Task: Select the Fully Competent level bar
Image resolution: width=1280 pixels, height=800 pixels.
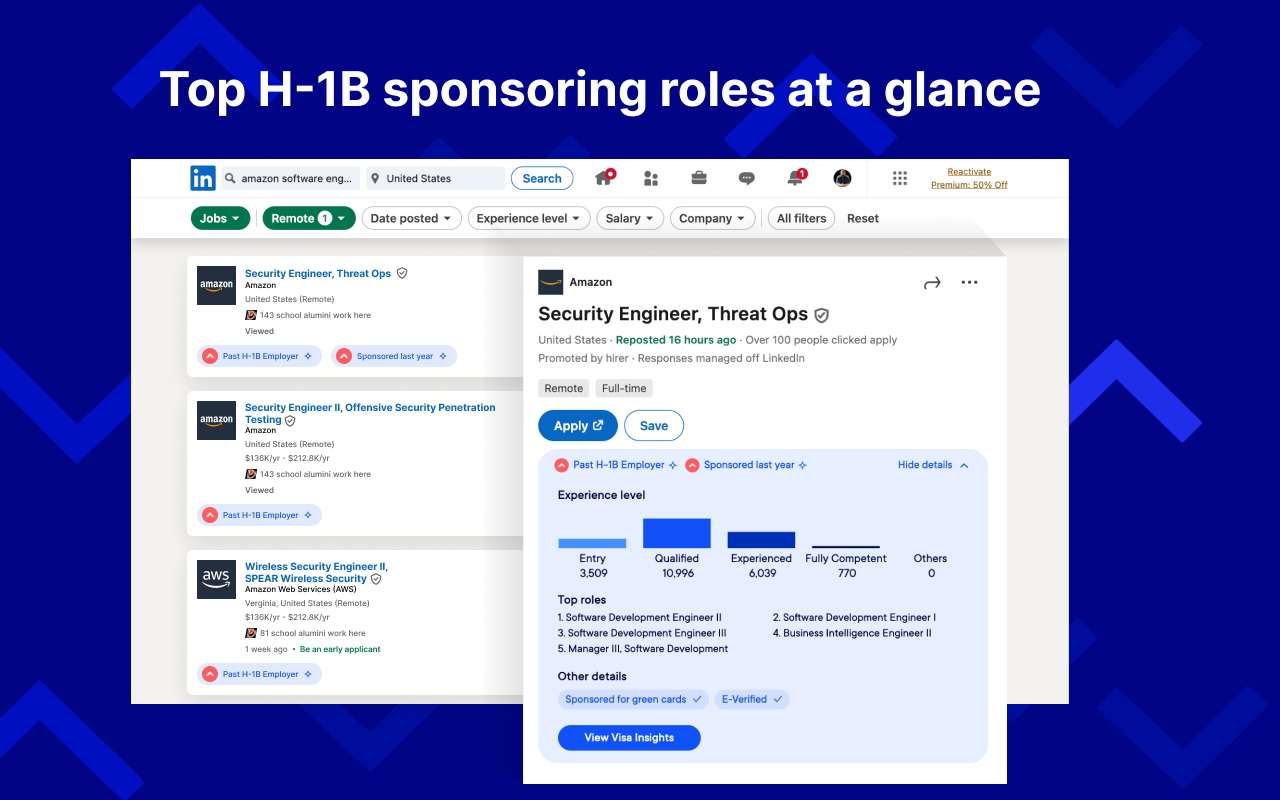Action: point(846,547)
